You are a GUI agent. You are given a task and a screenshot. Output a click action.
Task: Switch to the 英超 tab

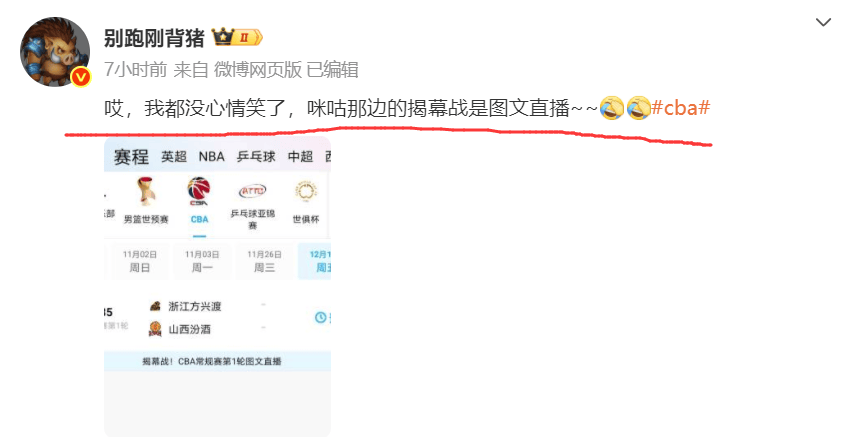tap(174, 157)
